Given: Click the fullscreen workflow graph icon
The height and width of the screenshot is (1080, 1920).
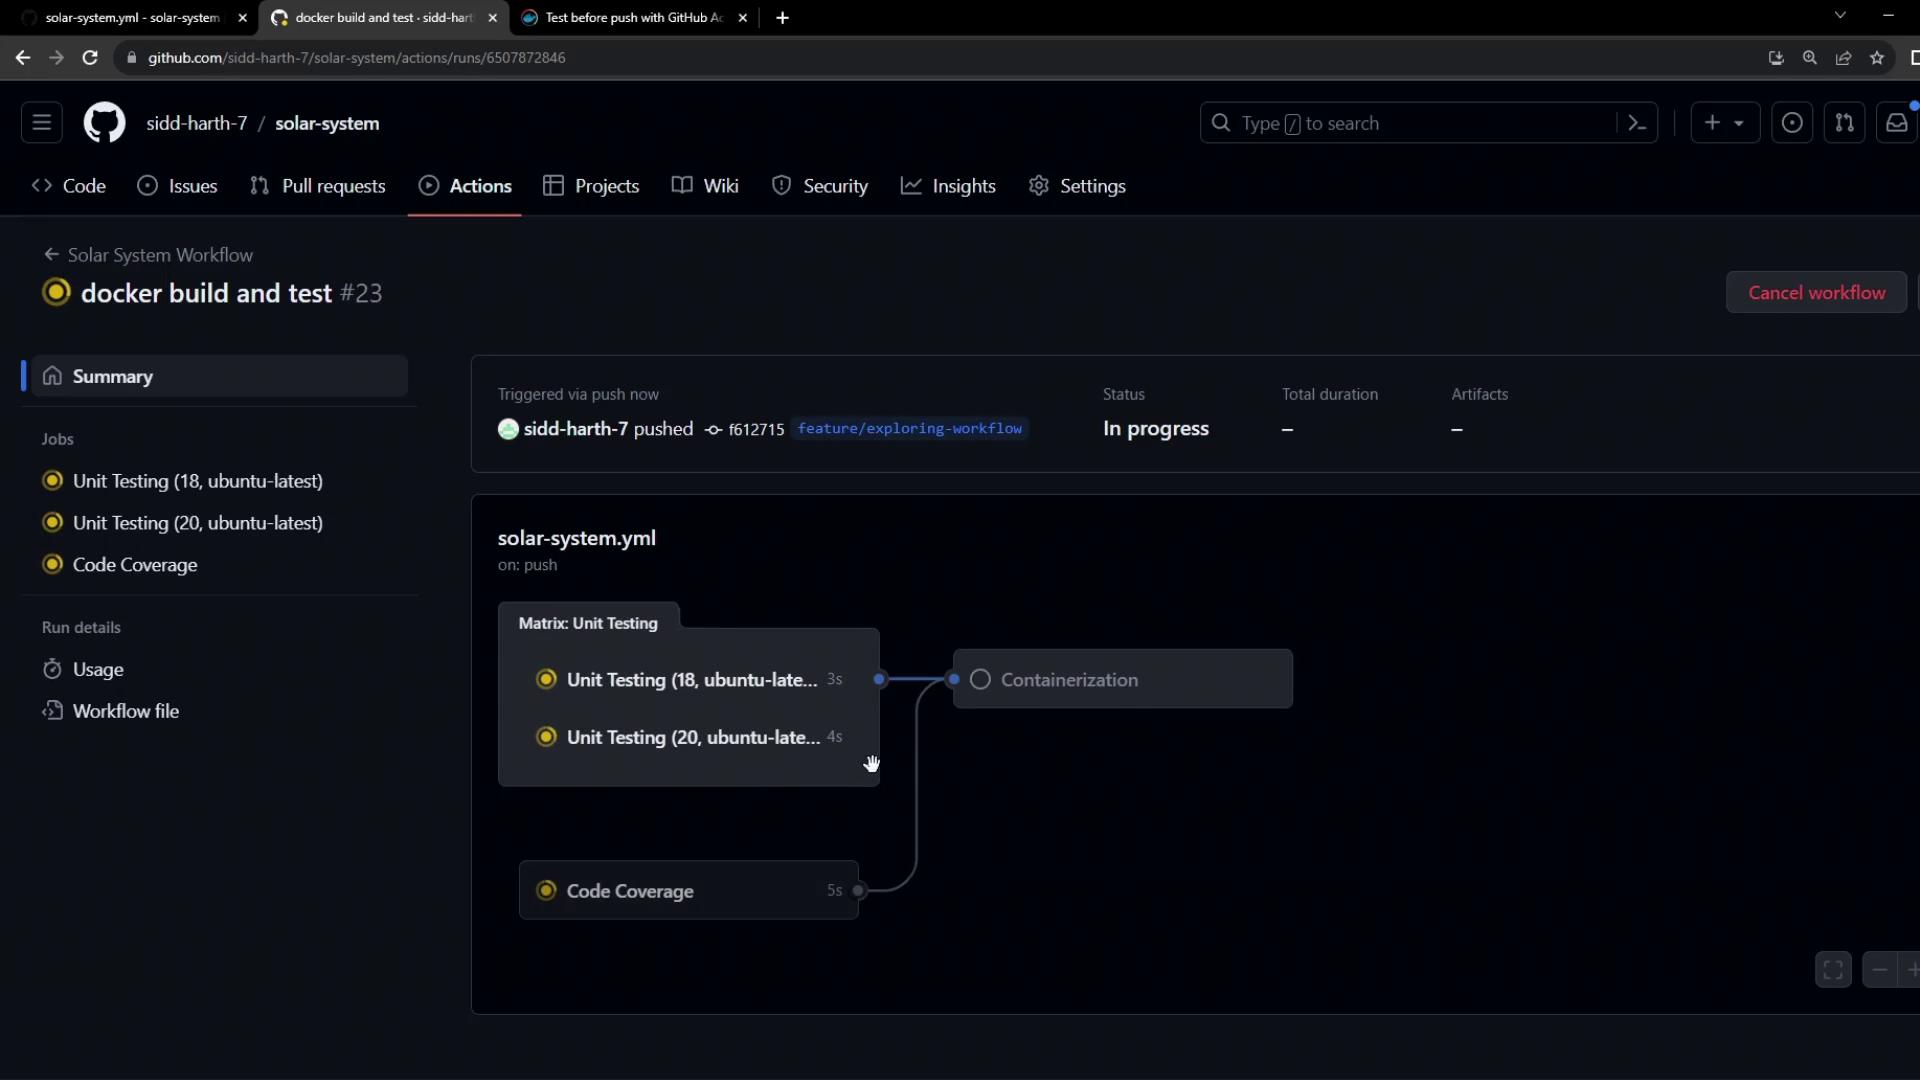Looking at the screenshot, I should pyautogui.click(x=1833, y=969).
